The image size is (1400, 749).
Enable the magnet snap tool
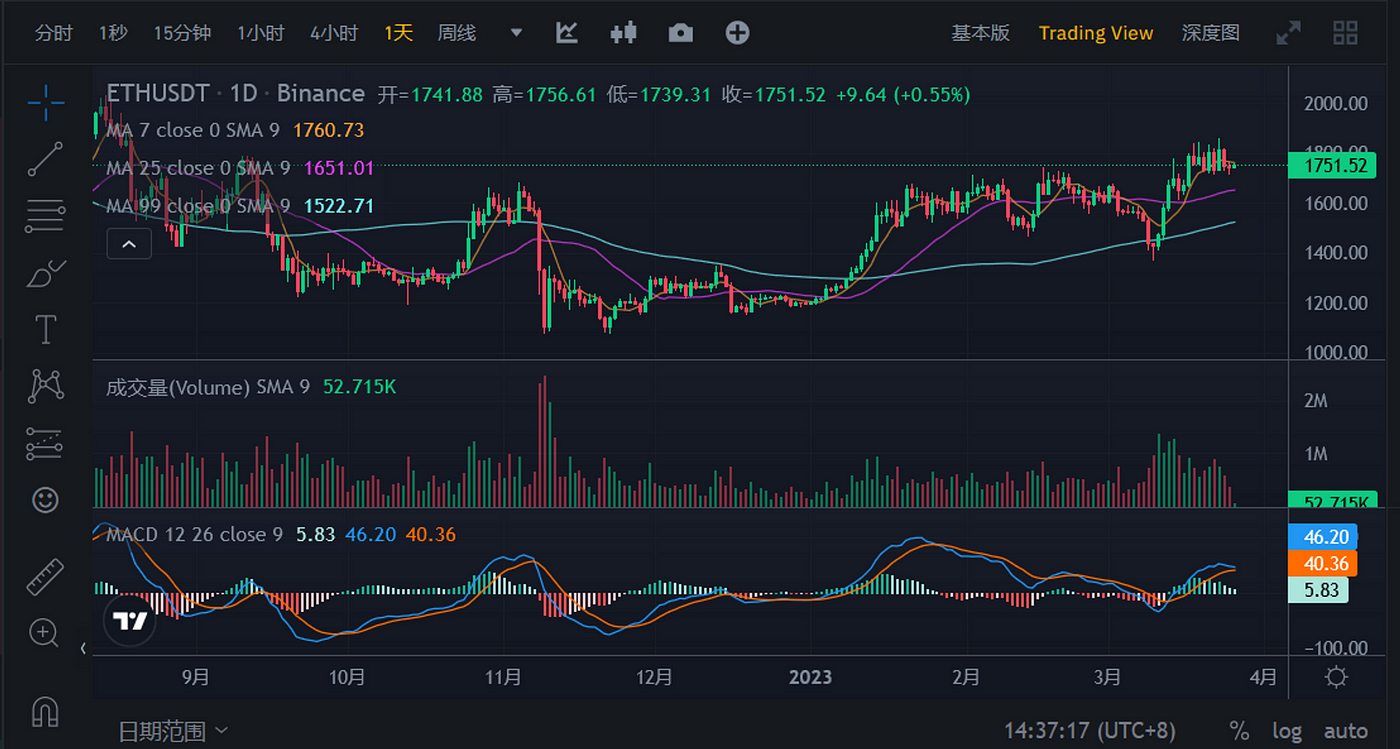click(x=45, y=711)
